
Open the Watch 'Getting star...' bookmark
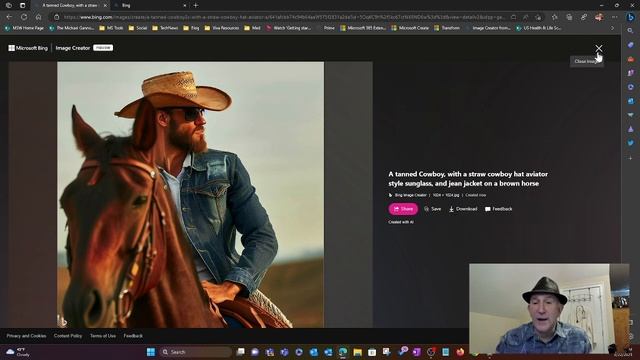(288, 28)
